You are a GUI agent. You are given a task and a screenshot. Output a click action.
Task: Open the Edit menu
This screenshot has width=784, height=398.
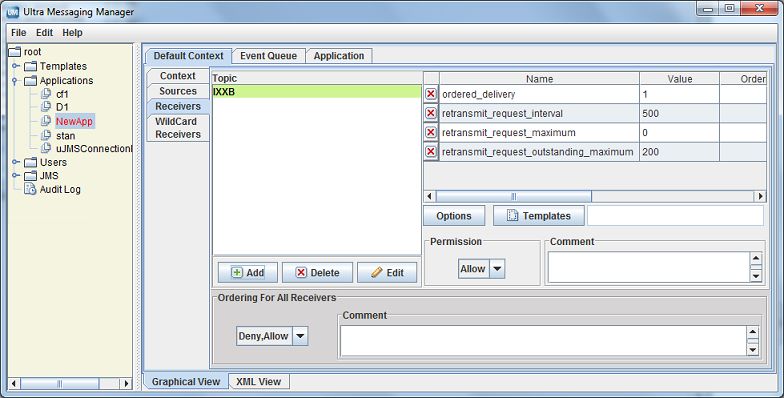[x=44, y=32]
